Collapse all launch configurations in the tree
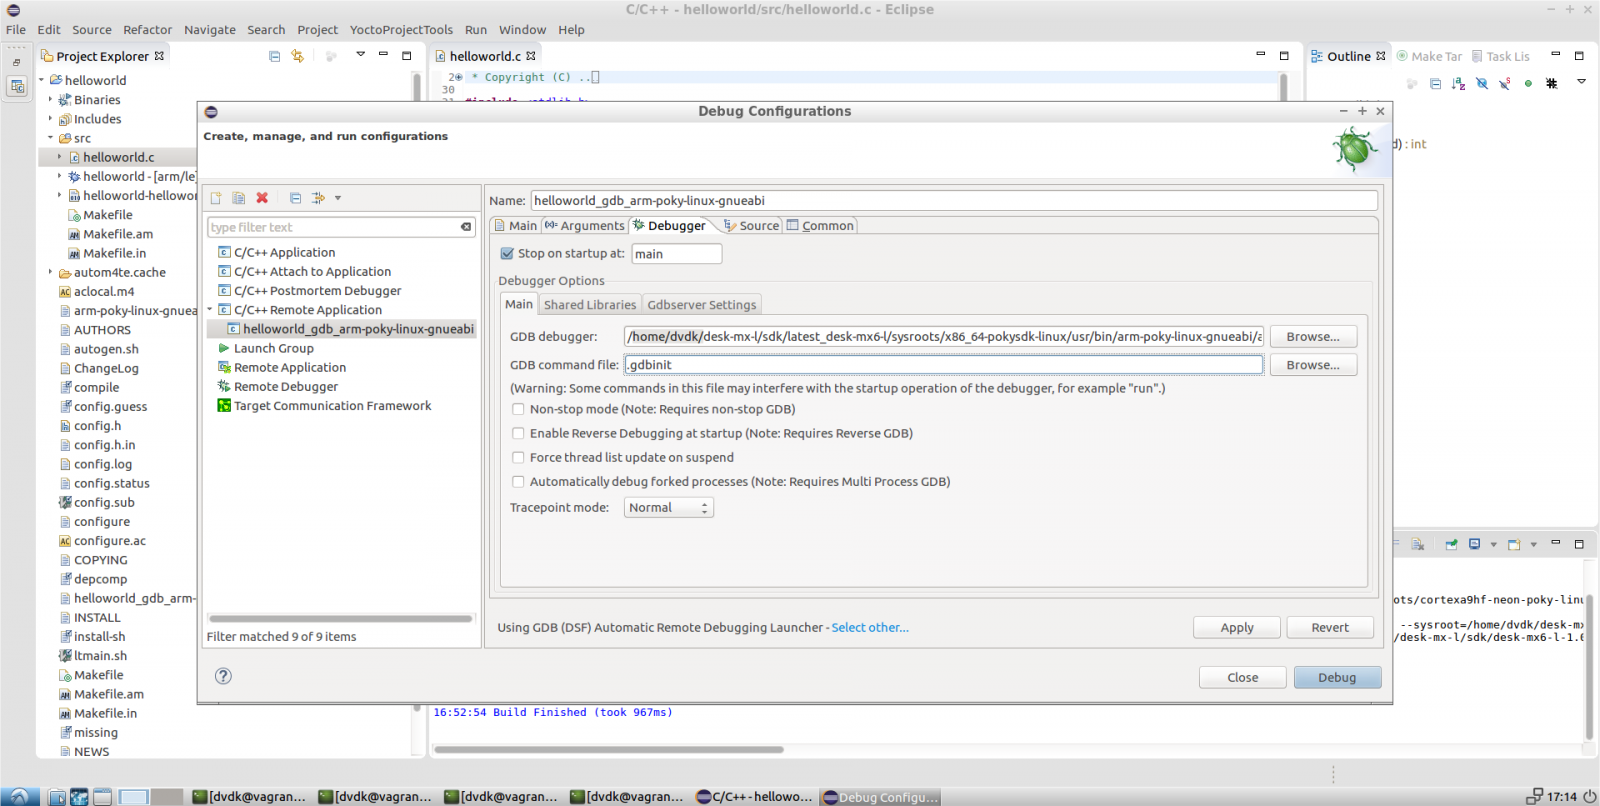This screenshot has height=806, width=1600. click(296, 198)
